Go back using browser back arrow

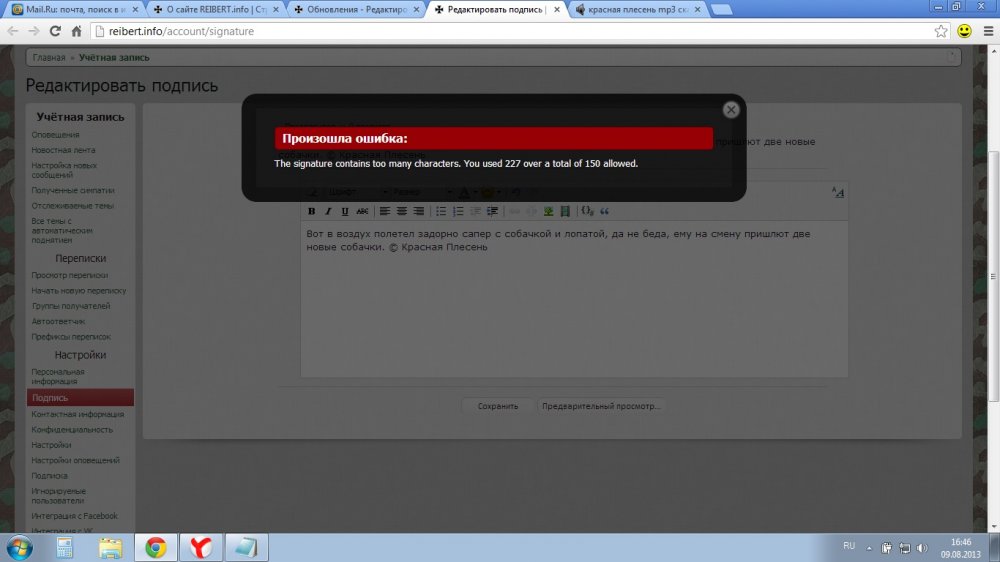click(13, 31)
